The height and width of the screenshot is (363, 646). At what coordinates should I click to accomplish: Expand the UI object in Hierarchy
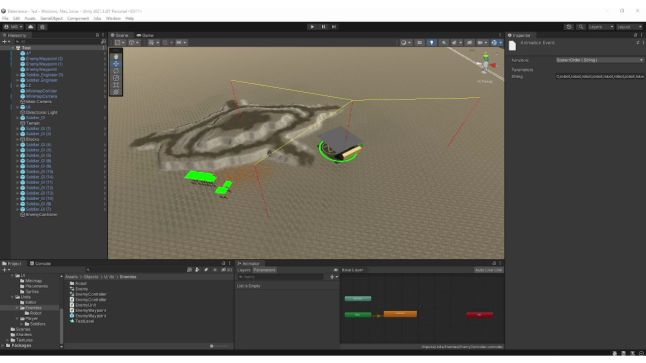[x=18, y=107]
